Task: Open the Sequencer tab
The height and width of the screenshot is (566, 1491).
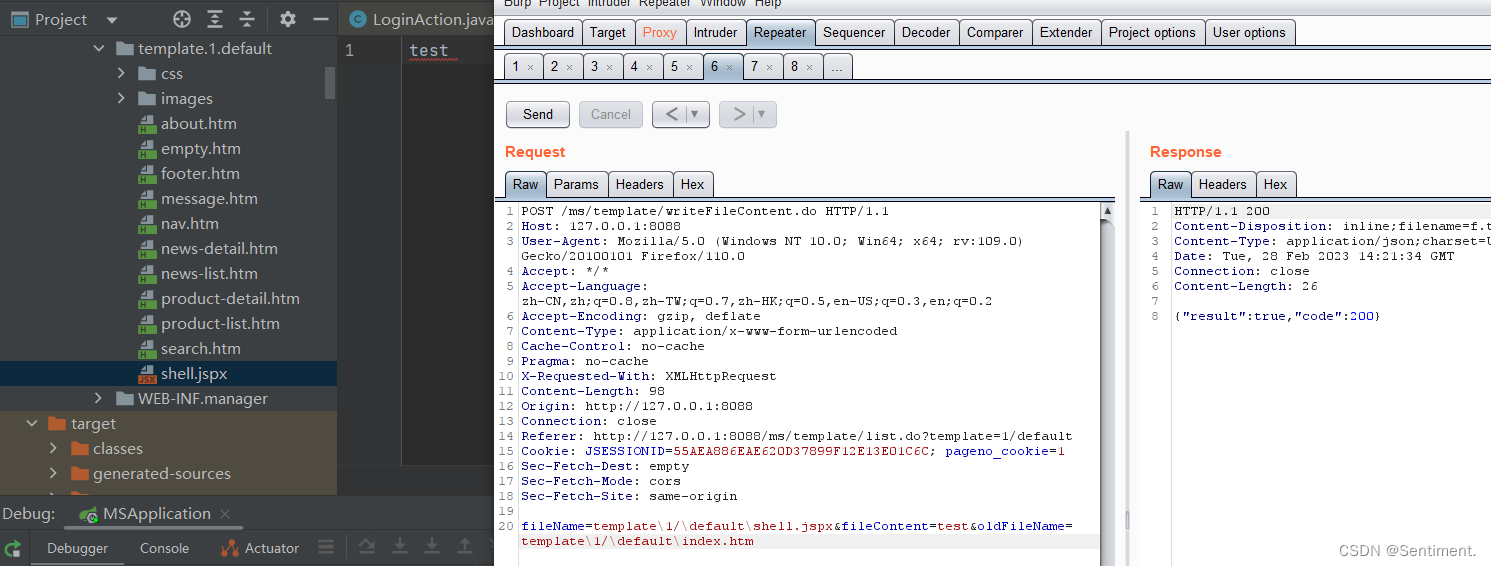Action: (854, 32)
